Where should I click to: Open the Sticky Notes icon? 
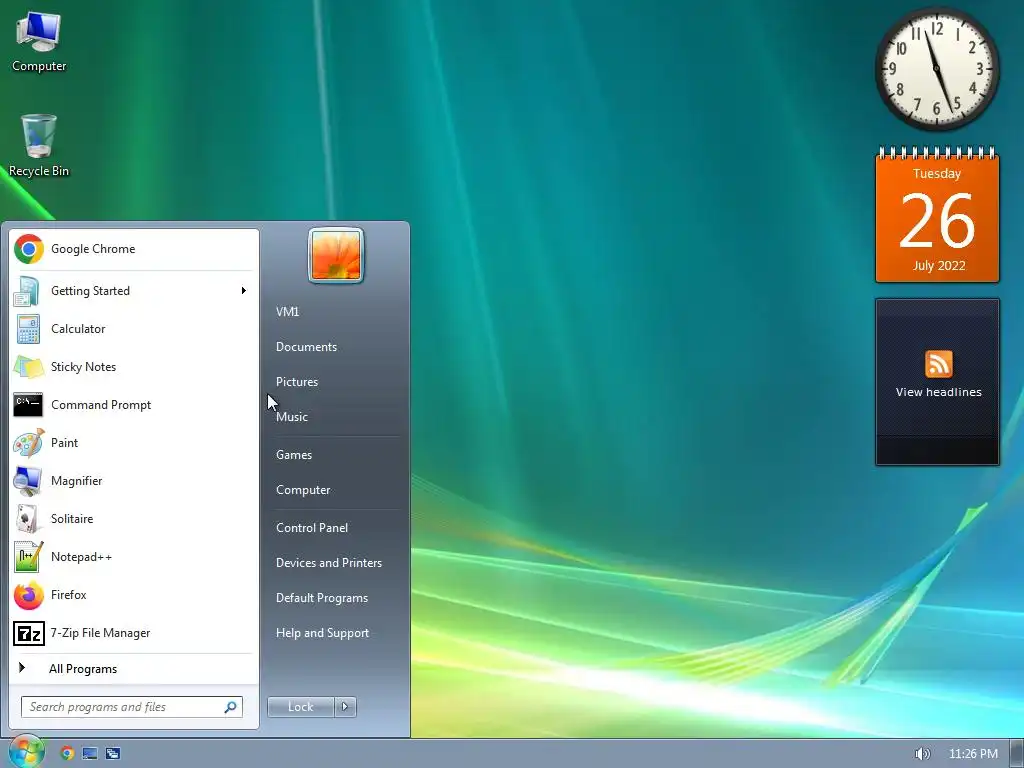(29, 367)
